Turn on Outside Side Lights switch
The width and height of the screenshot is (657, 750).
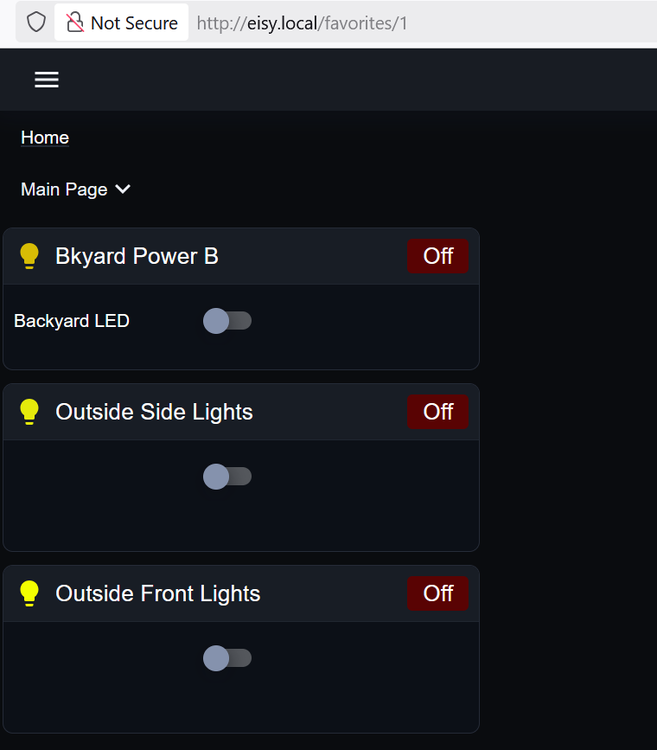pos(227,476)
